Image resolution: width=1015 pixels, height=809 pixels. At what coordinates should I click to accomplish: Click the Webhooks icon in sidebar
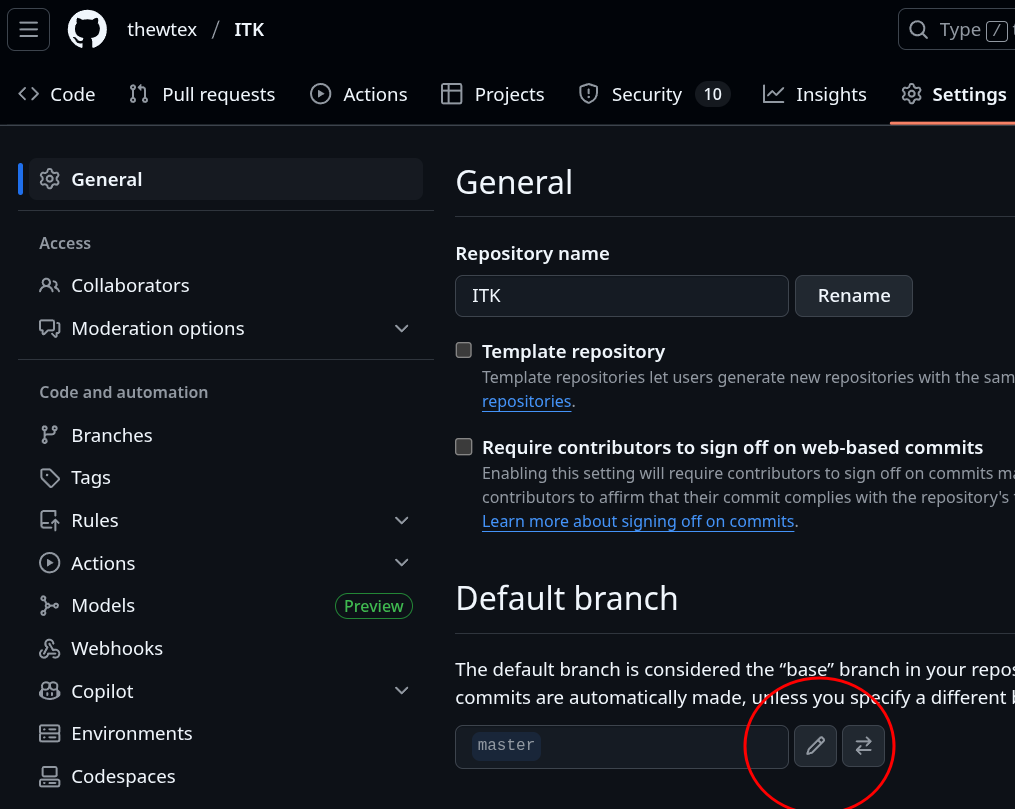(x=49, y=648)
